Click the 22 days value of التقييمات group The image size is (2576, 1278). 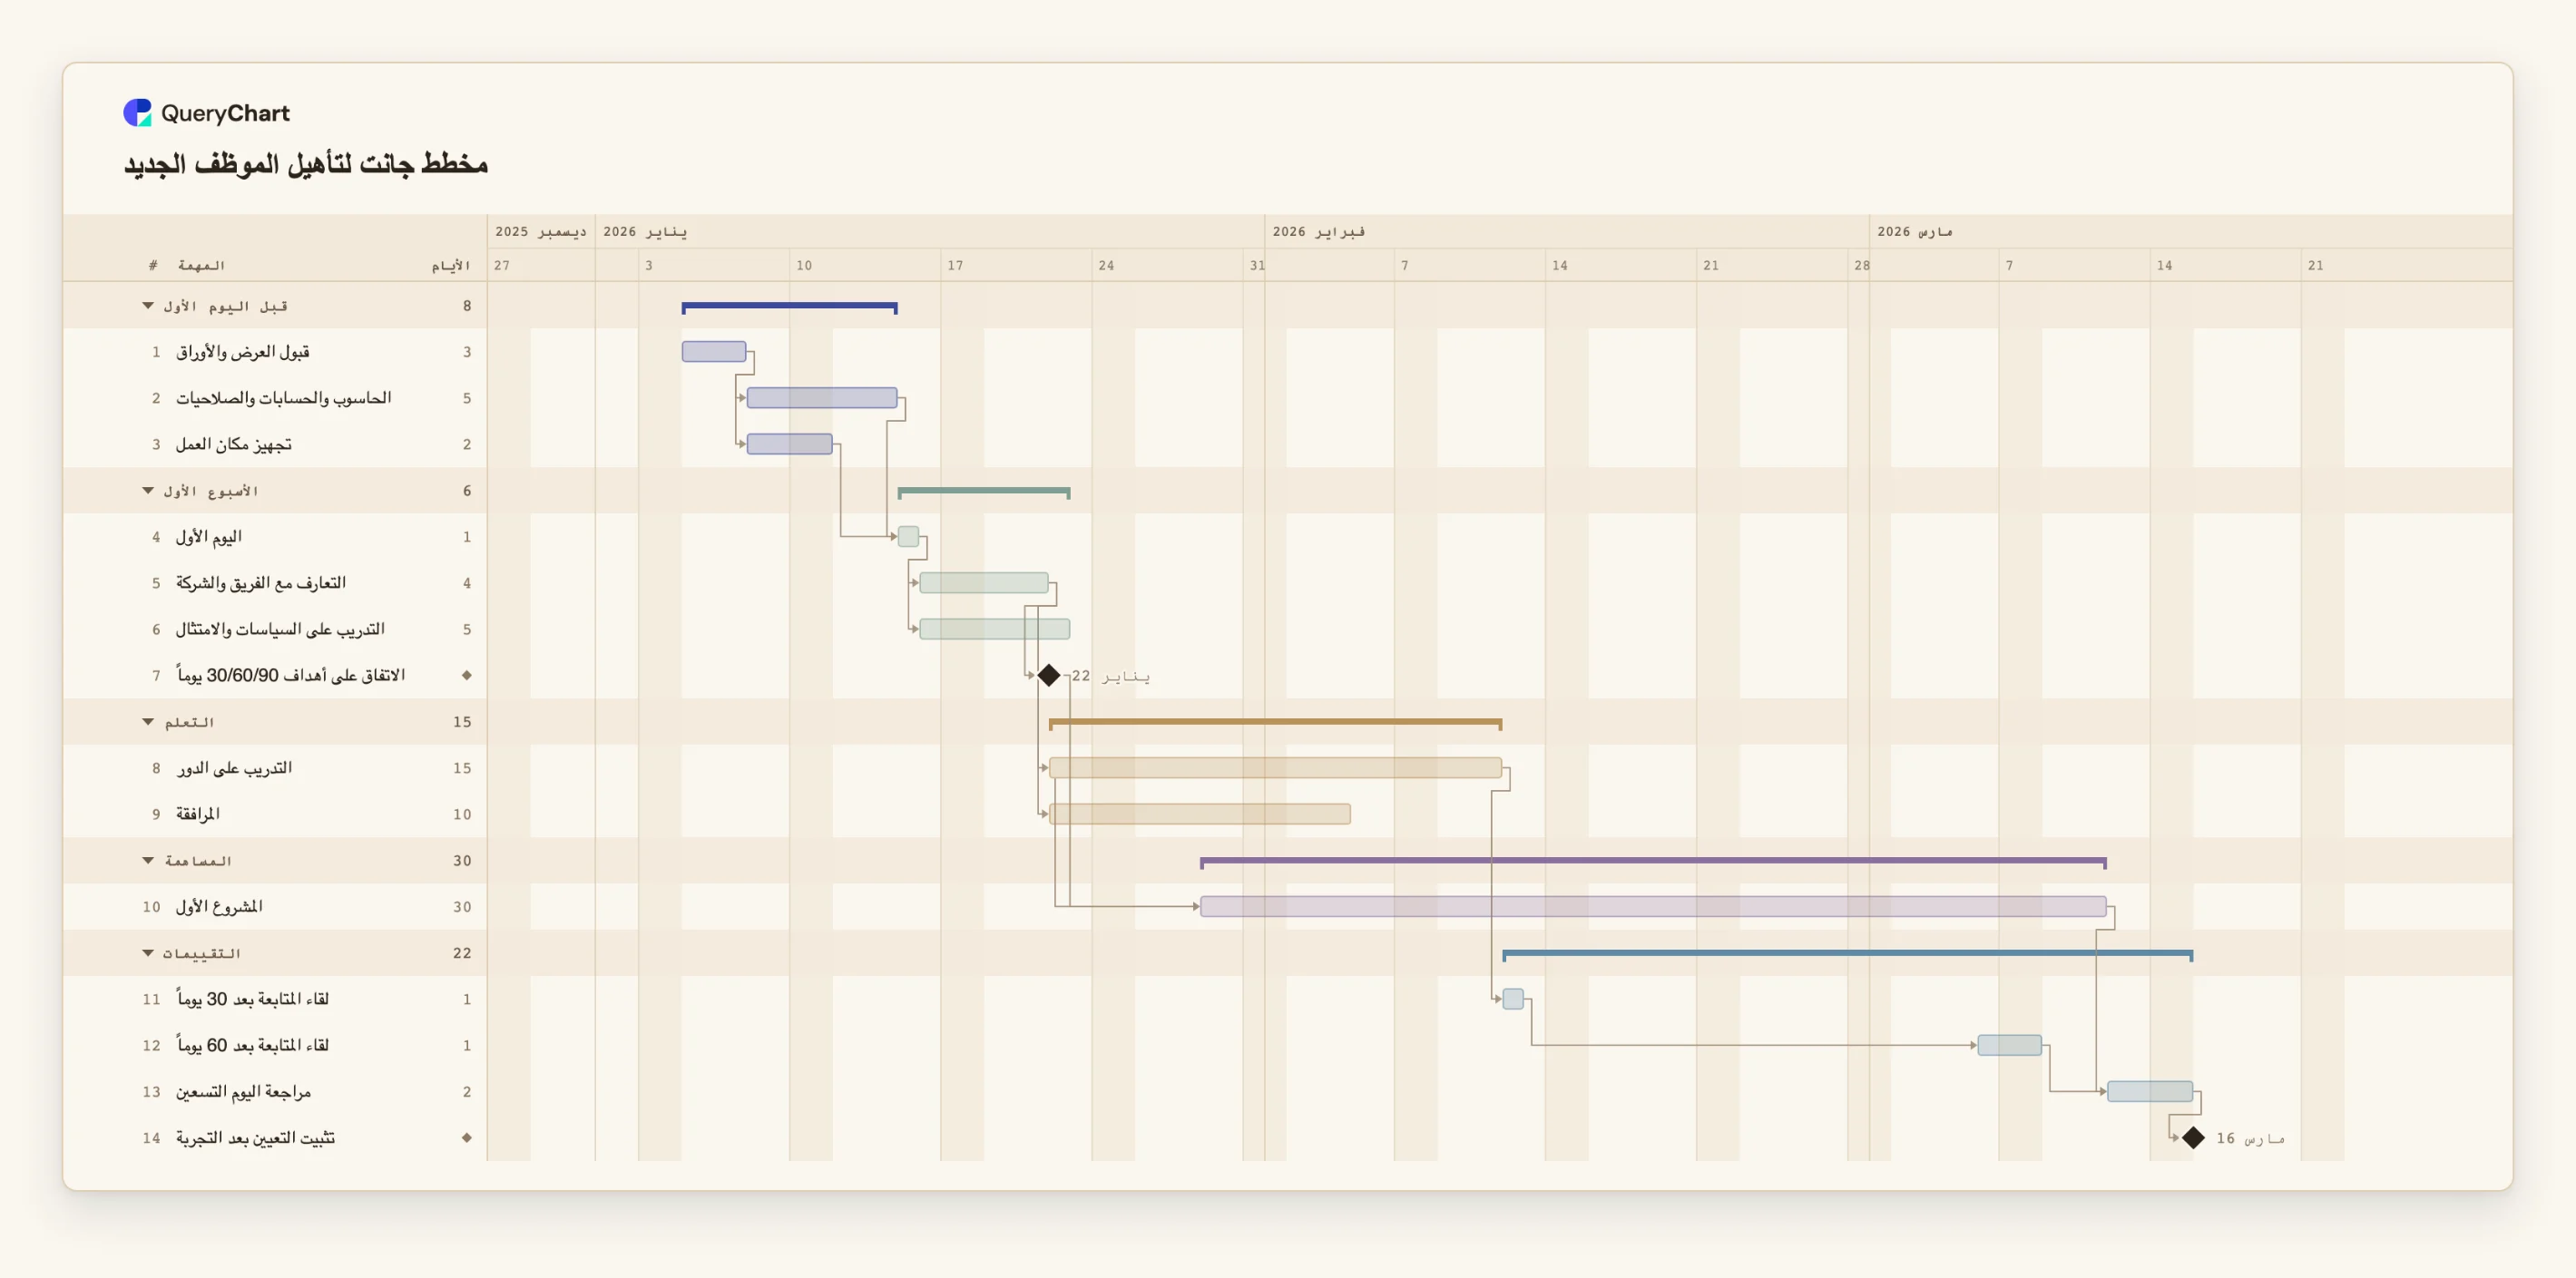(x=462, y=953)
